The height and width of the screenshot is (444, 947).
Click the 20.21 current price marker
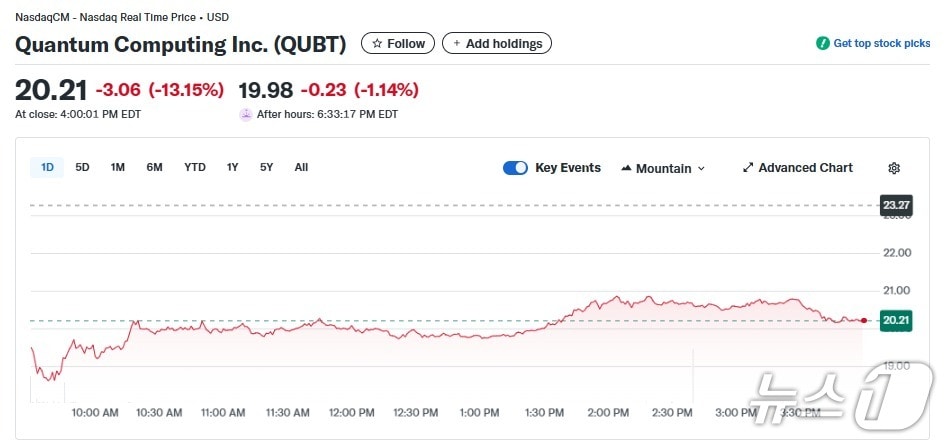[x=894, y=321]
